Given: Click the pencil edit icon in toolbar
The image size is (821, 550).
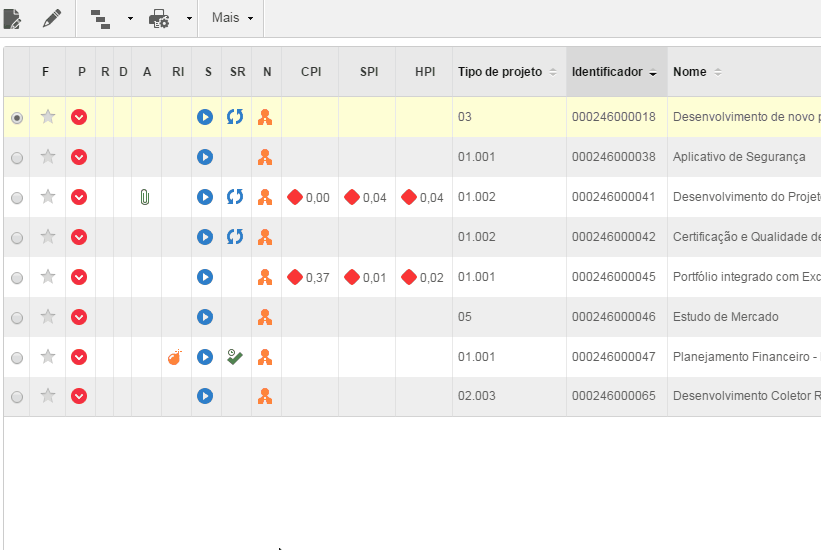Looking at the screenshot, I should (x=52, y=18).
